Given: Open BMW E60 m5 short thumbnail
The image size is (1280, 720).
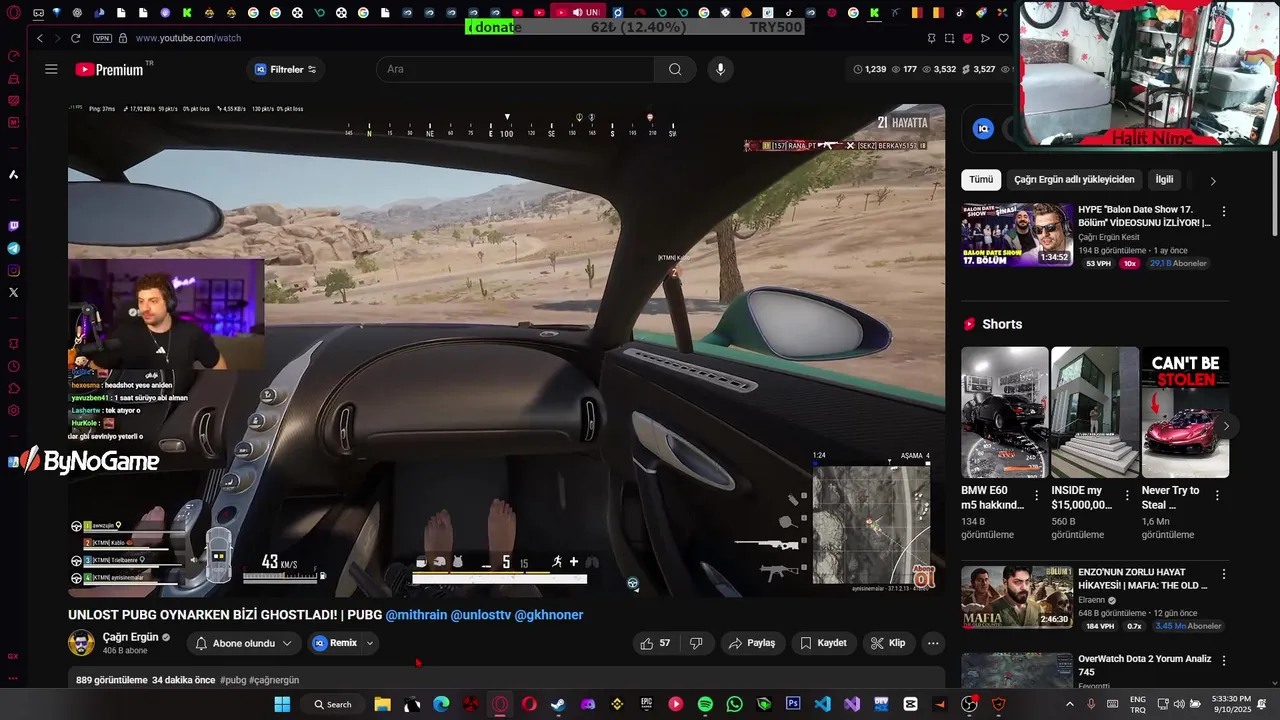Looking at the screenshot, I should 1005,412.
